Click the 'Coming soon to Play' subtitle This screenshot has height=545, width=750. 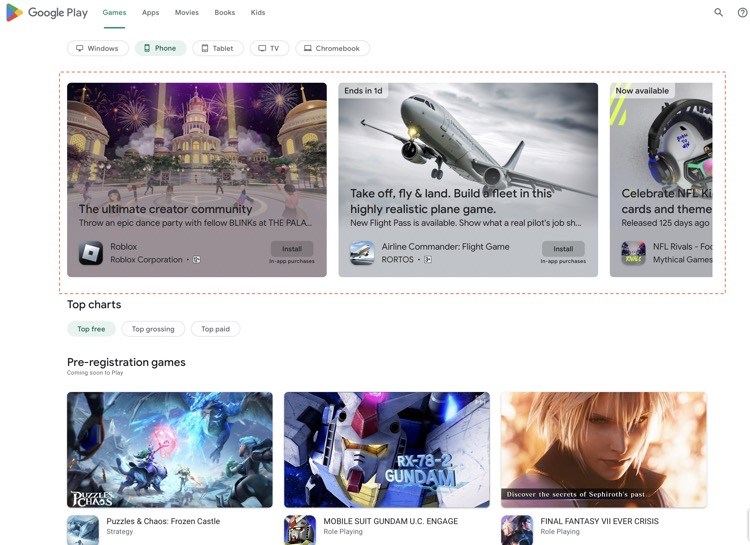[95, 373]
